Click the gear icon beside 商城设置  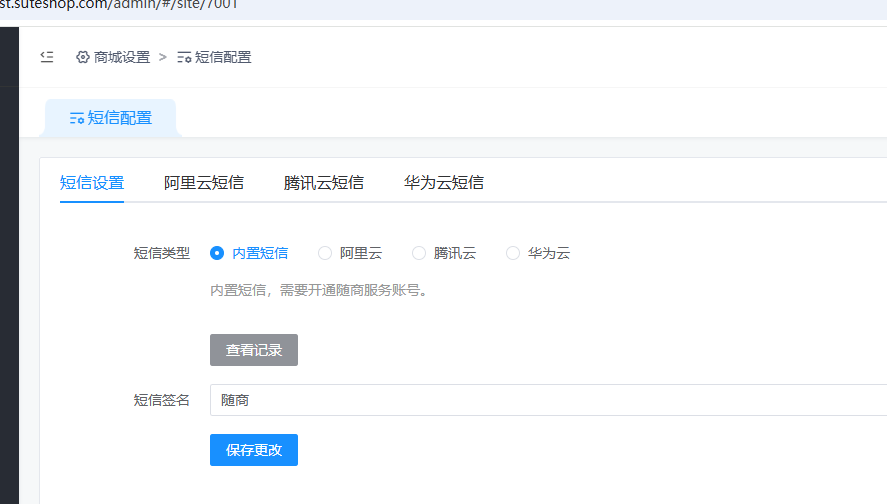[x=83, y=57]
